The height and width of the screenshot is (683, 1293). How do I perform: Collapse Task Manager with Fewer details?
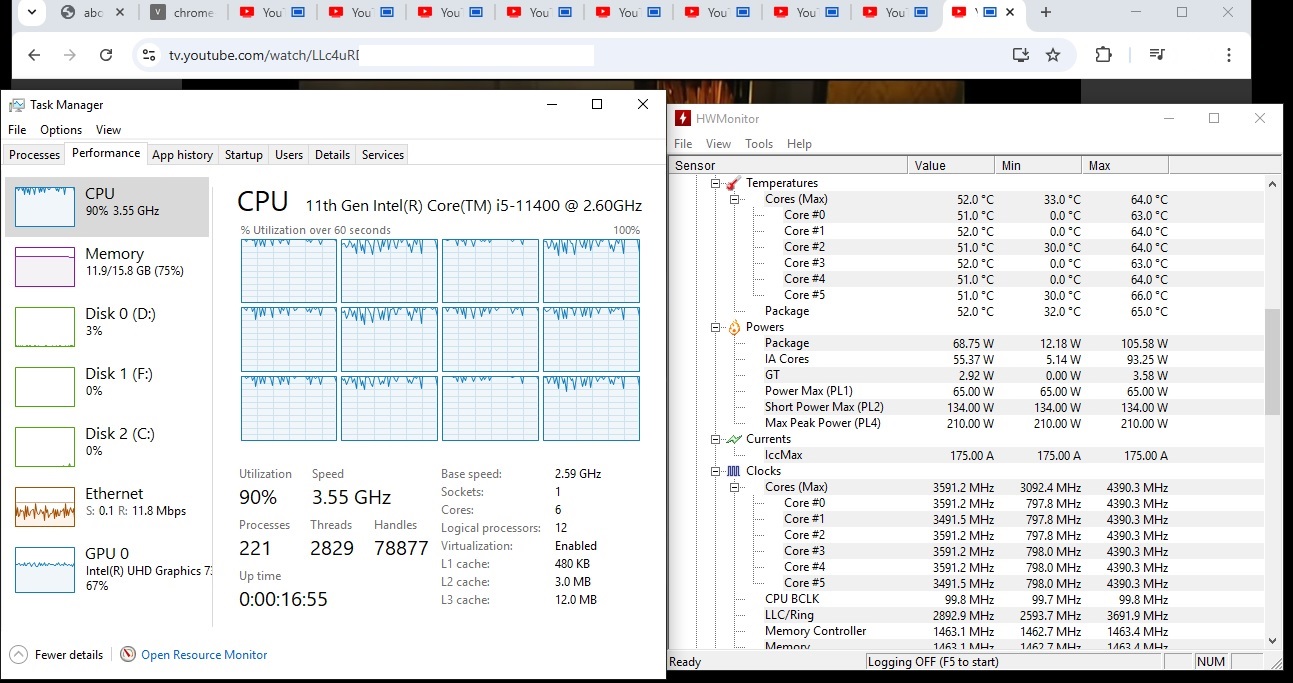pyautogui.click(x=57, y=655)
